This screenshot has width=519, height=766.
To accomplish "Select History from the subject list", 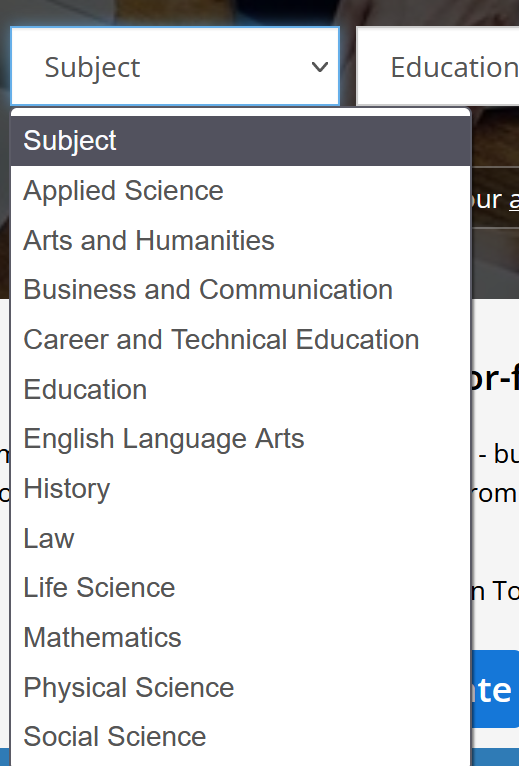I will click(x=240, y=489).
